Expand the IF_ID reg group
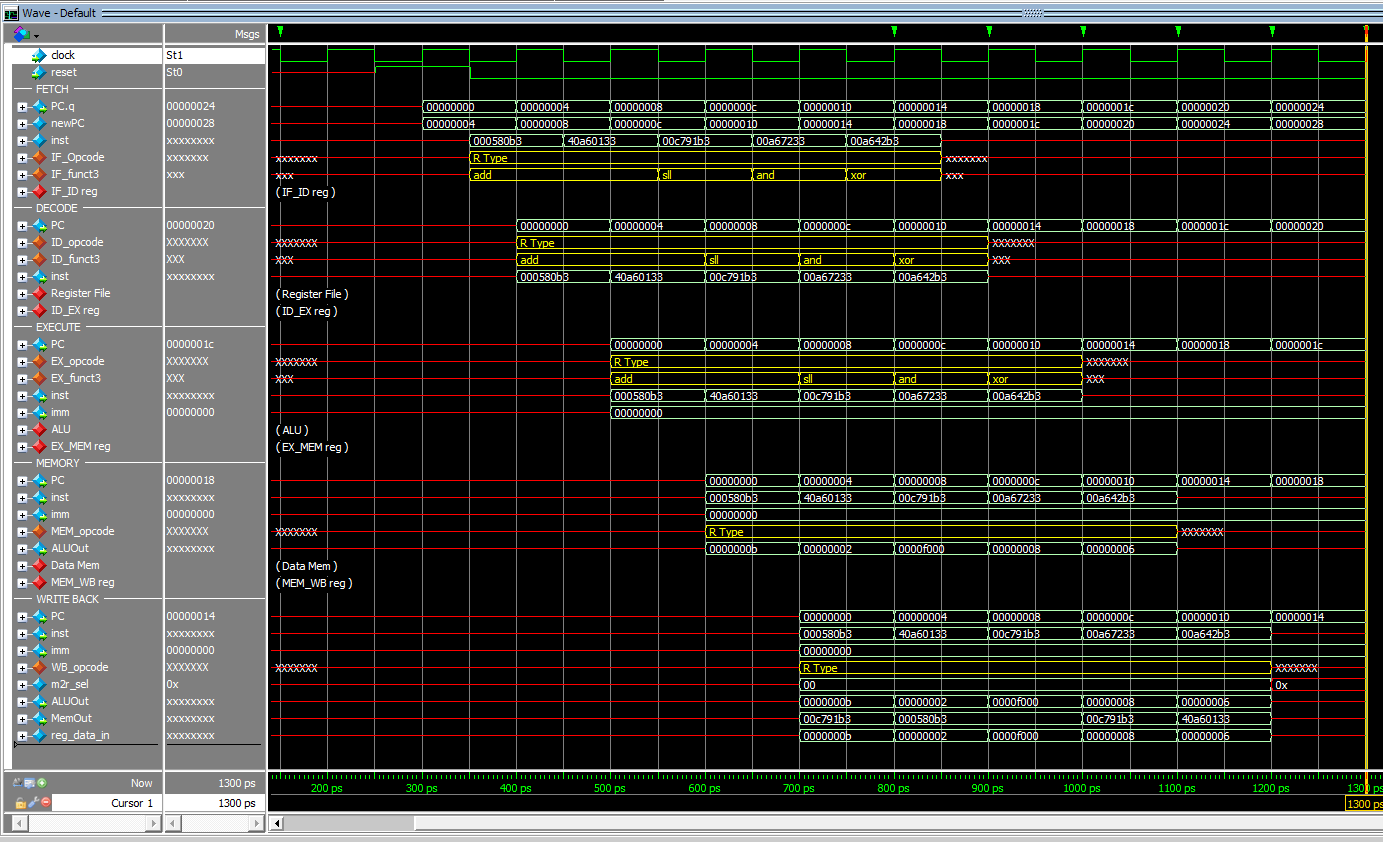Viewport: 1383px width, 842px height. (x=22, y=191)
